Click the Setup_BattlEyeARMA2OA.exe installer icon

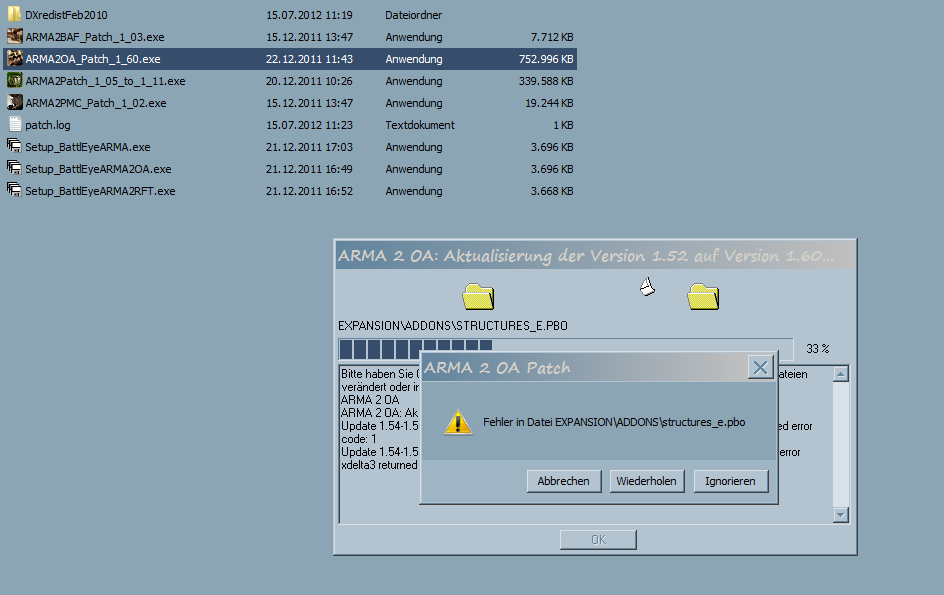pyautogui.click(x=14, y=169)
